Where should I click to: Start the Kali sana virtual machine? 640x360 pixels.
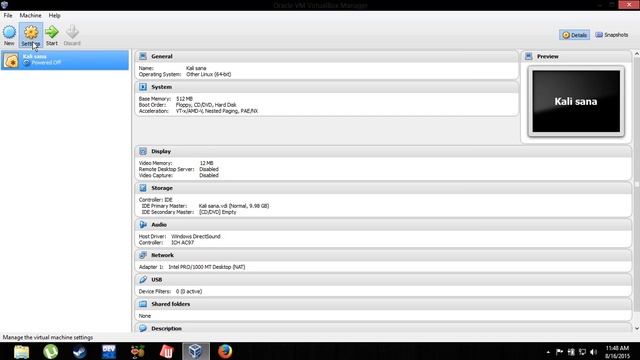[52, 35]
